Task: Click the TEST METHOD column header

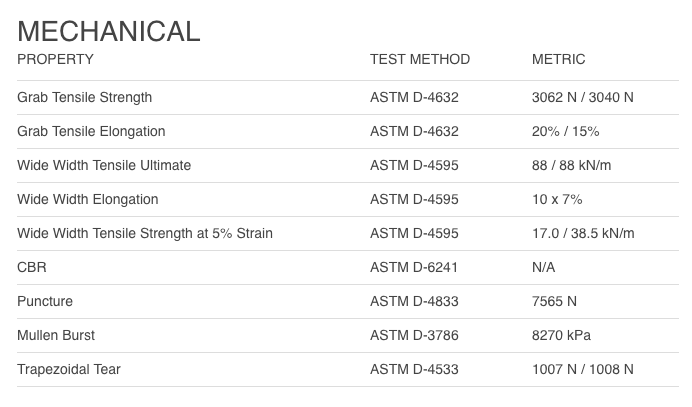Action: 419,60
